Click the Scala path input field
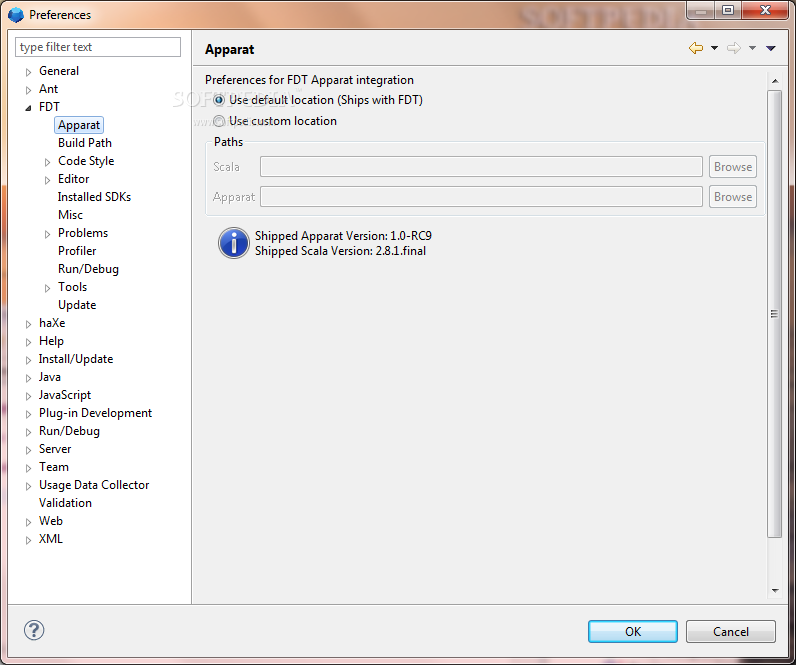 481,167
